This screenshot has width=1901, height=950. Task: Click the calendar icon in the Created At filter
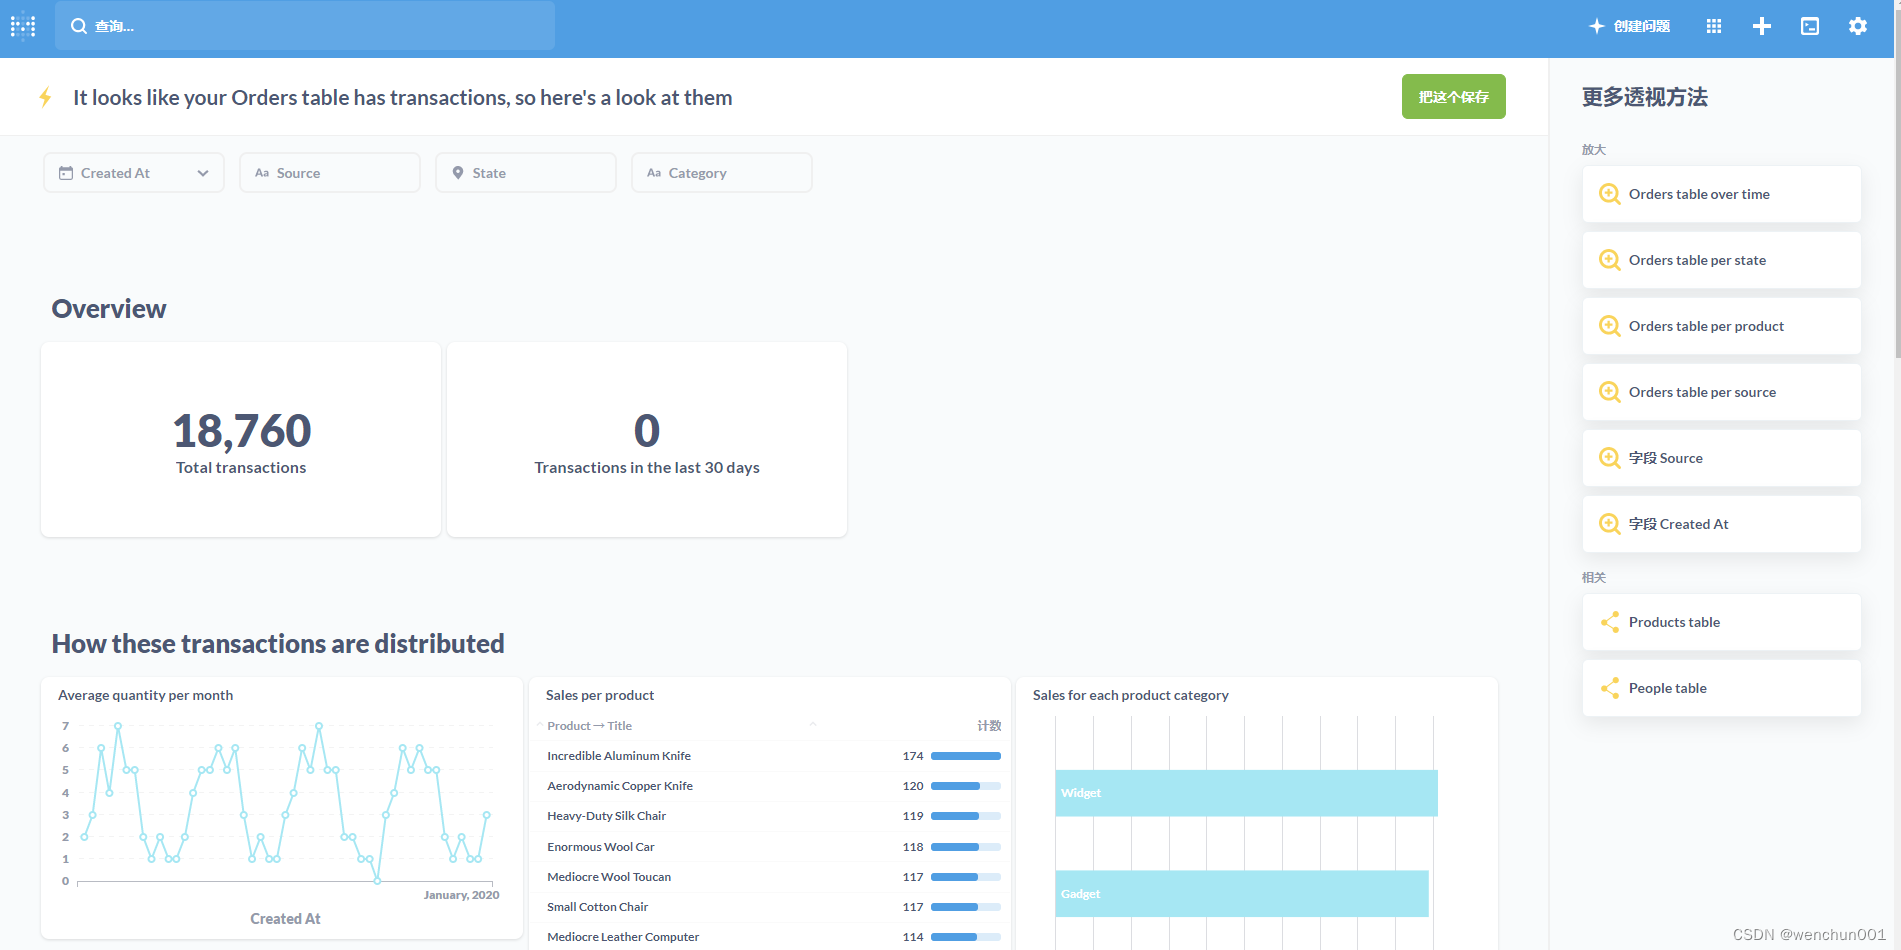point(65,172)
